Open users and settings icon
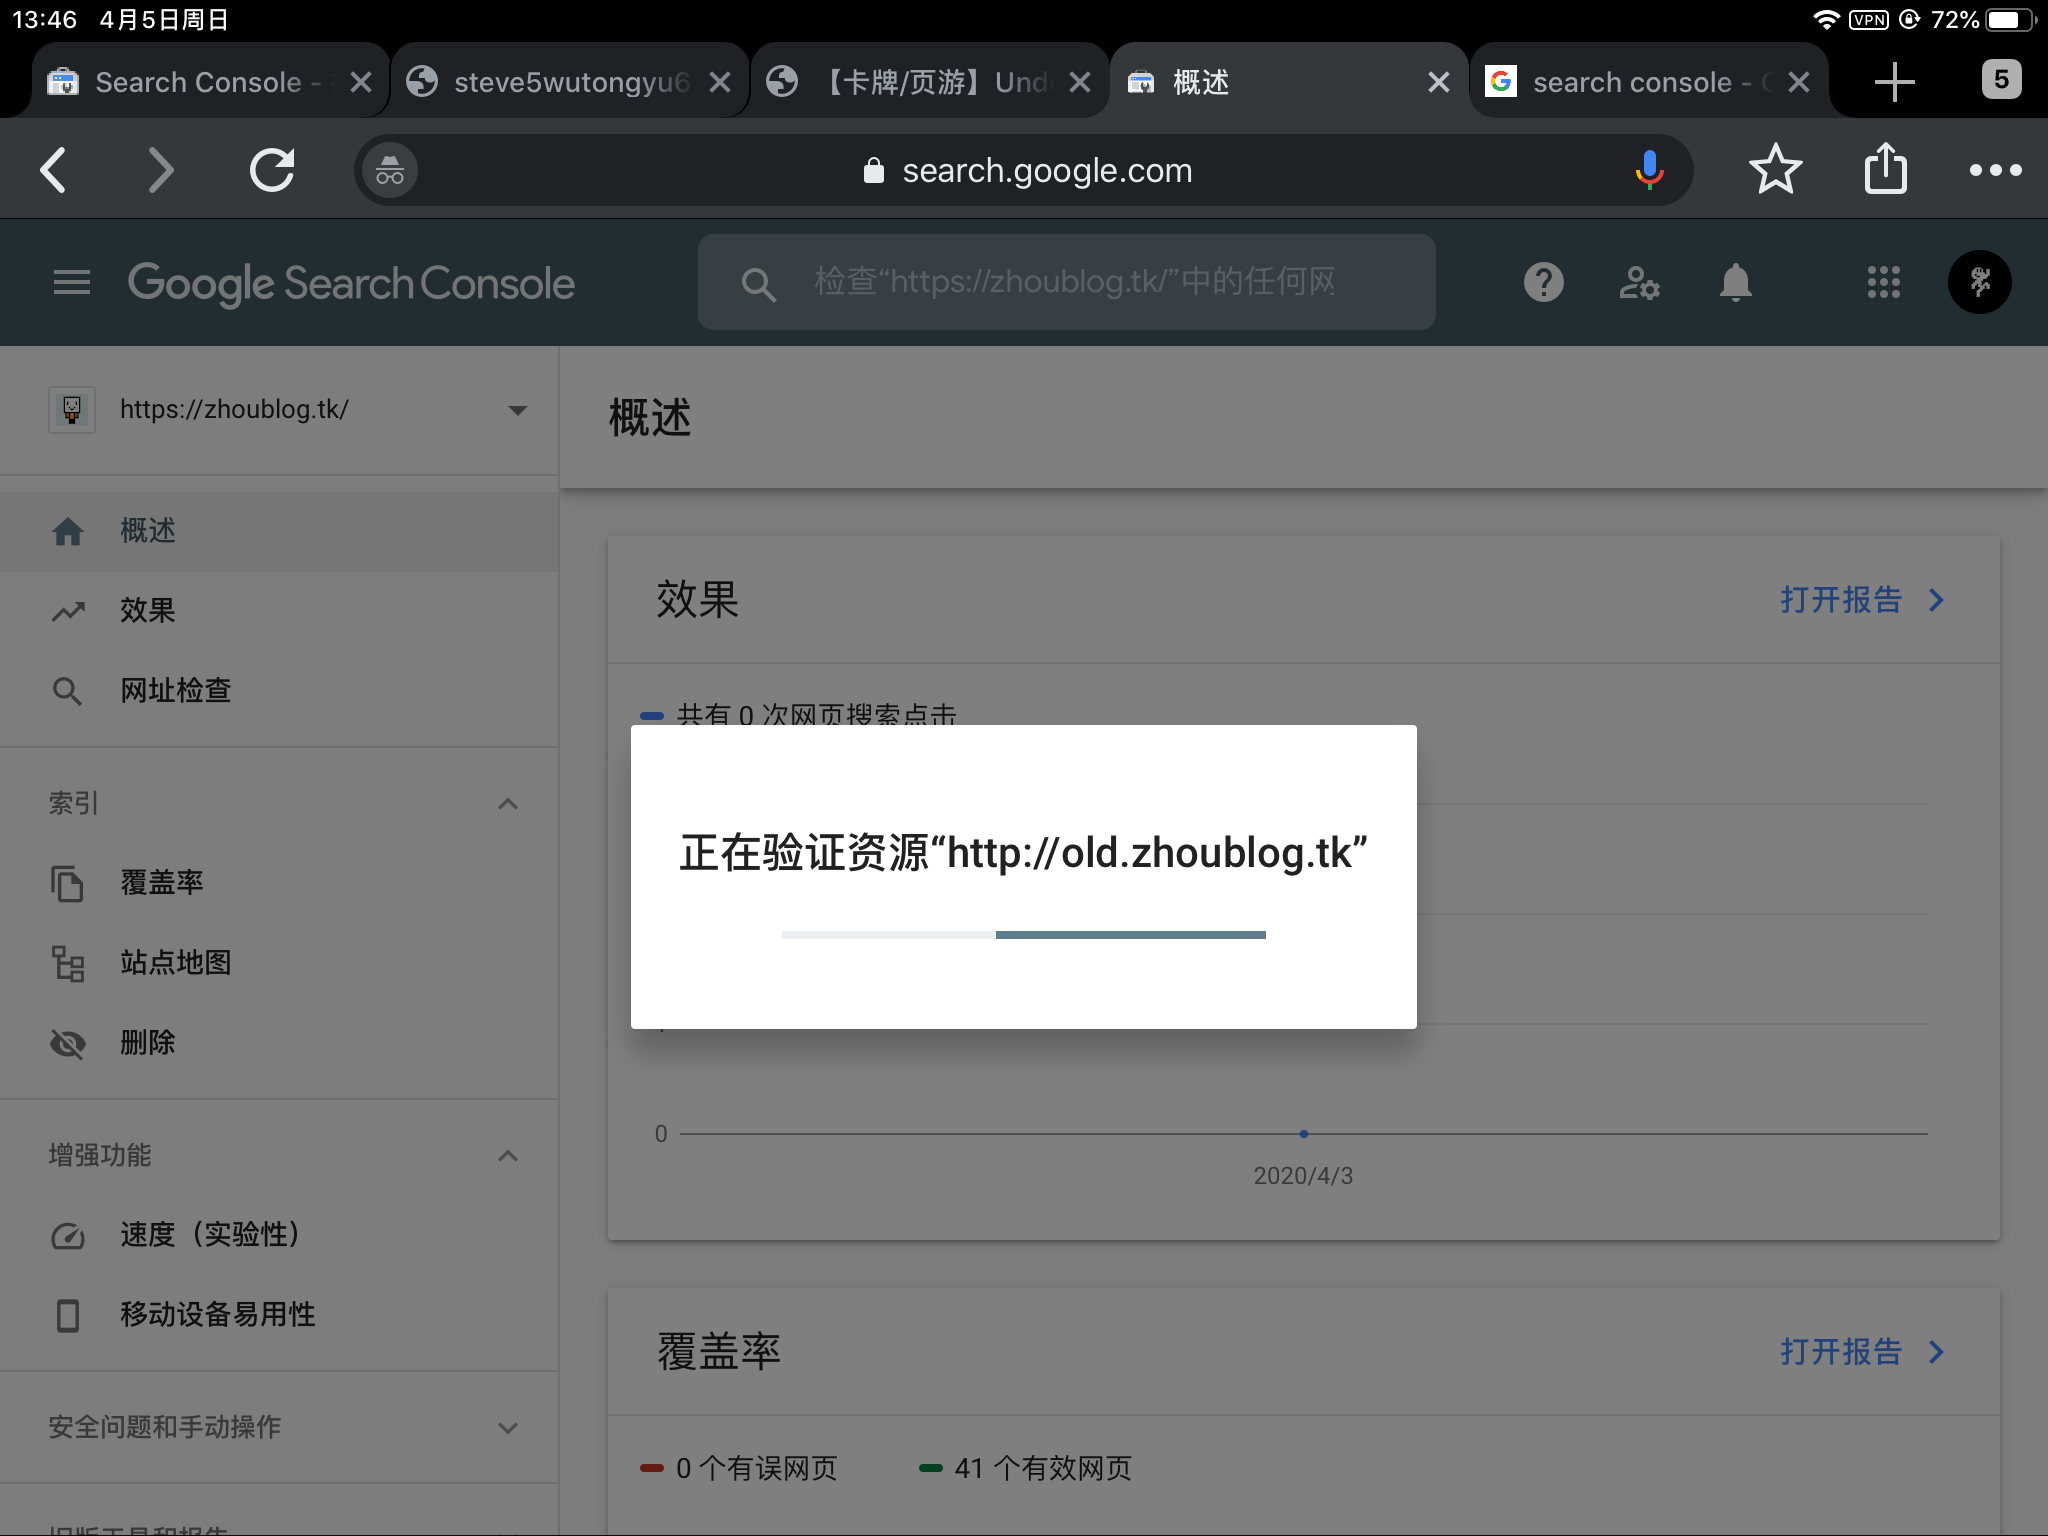This screenshot has height=1536, width=2048. pyautogui.click(x=1639, y=283)
